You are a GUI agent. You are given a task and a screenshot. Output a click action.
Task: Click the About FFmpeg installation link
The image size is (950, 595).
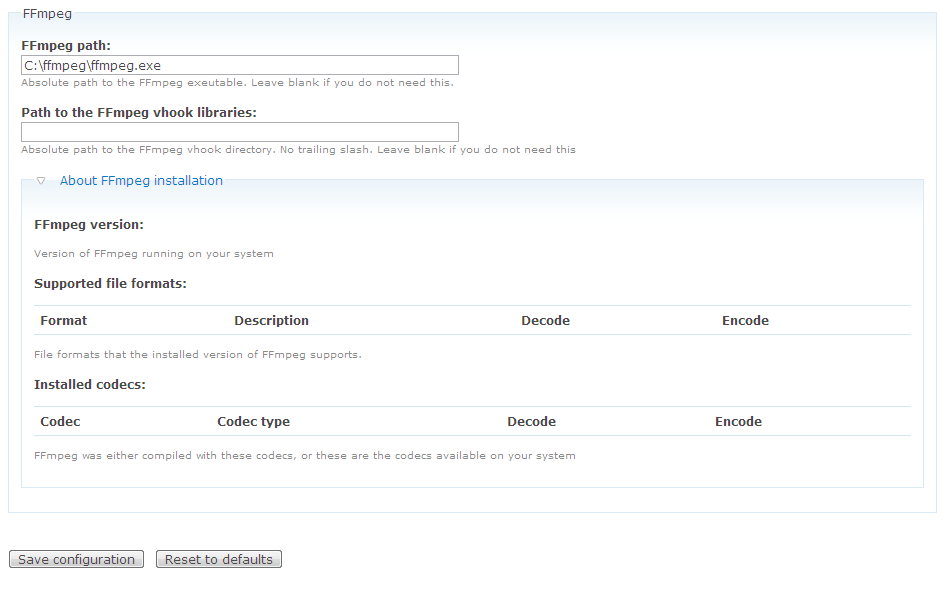[x=141, y=181]
